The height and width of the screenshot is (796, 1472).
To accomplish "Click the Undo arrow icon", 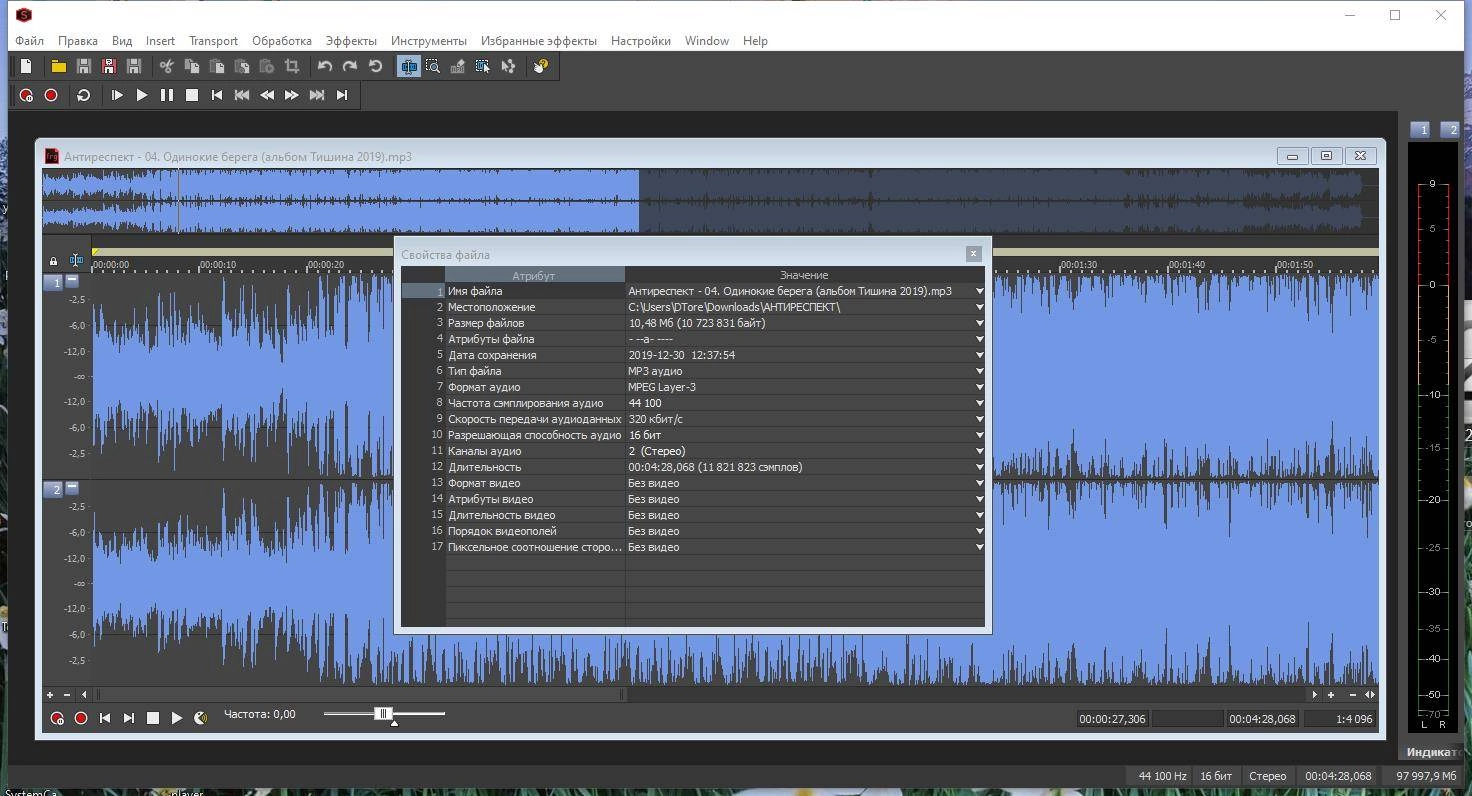I will pyautogui.click(x=325, y=66).
